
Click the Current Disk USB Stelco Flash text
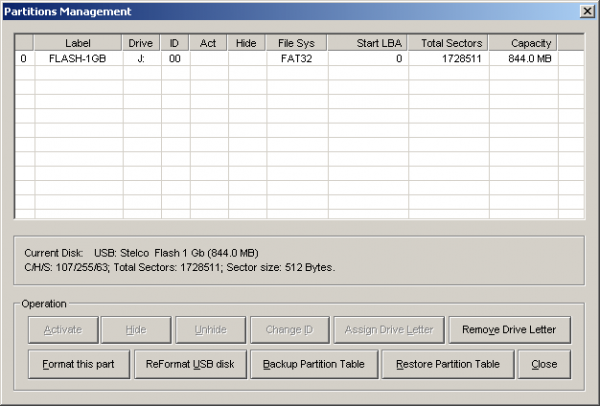141,253
